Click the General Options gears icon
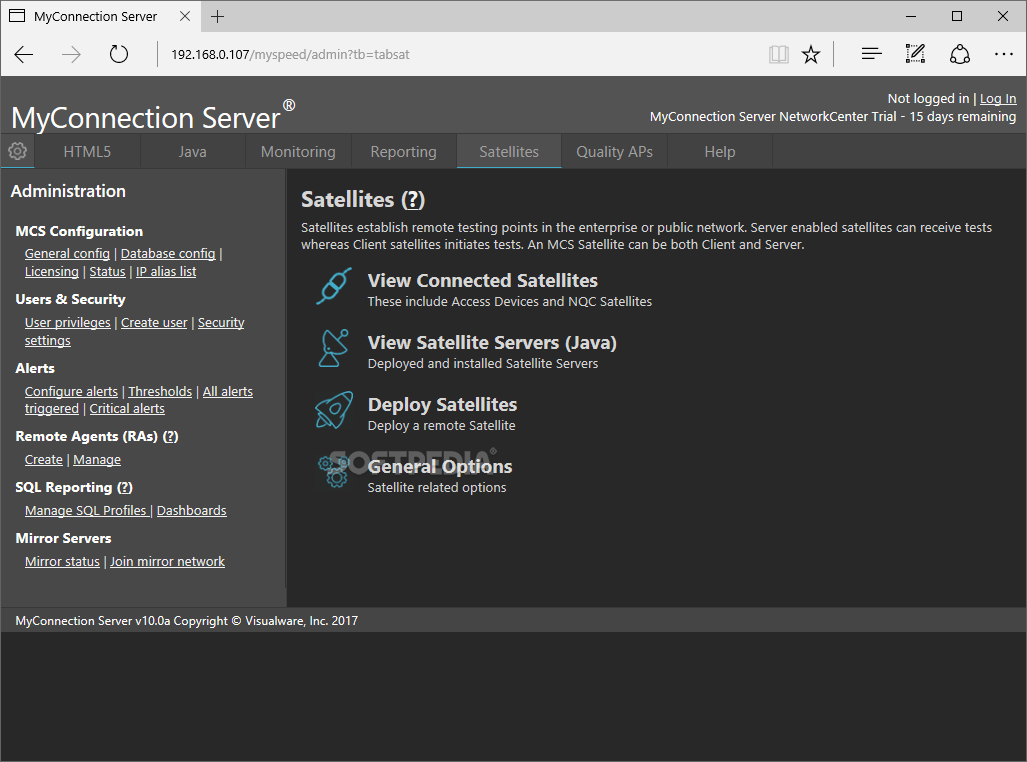This screenshot has width=1027, height=762. [x=334, y=472]
